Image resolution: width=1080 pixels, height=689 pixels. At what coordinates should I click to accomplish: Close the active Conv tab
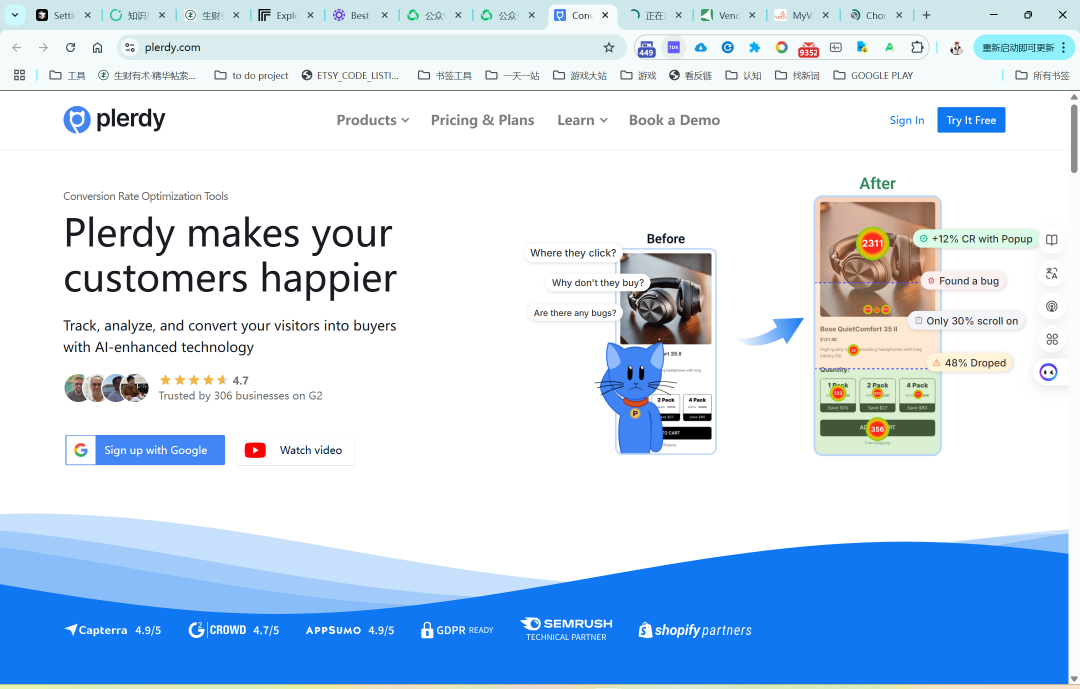[605, 15]
